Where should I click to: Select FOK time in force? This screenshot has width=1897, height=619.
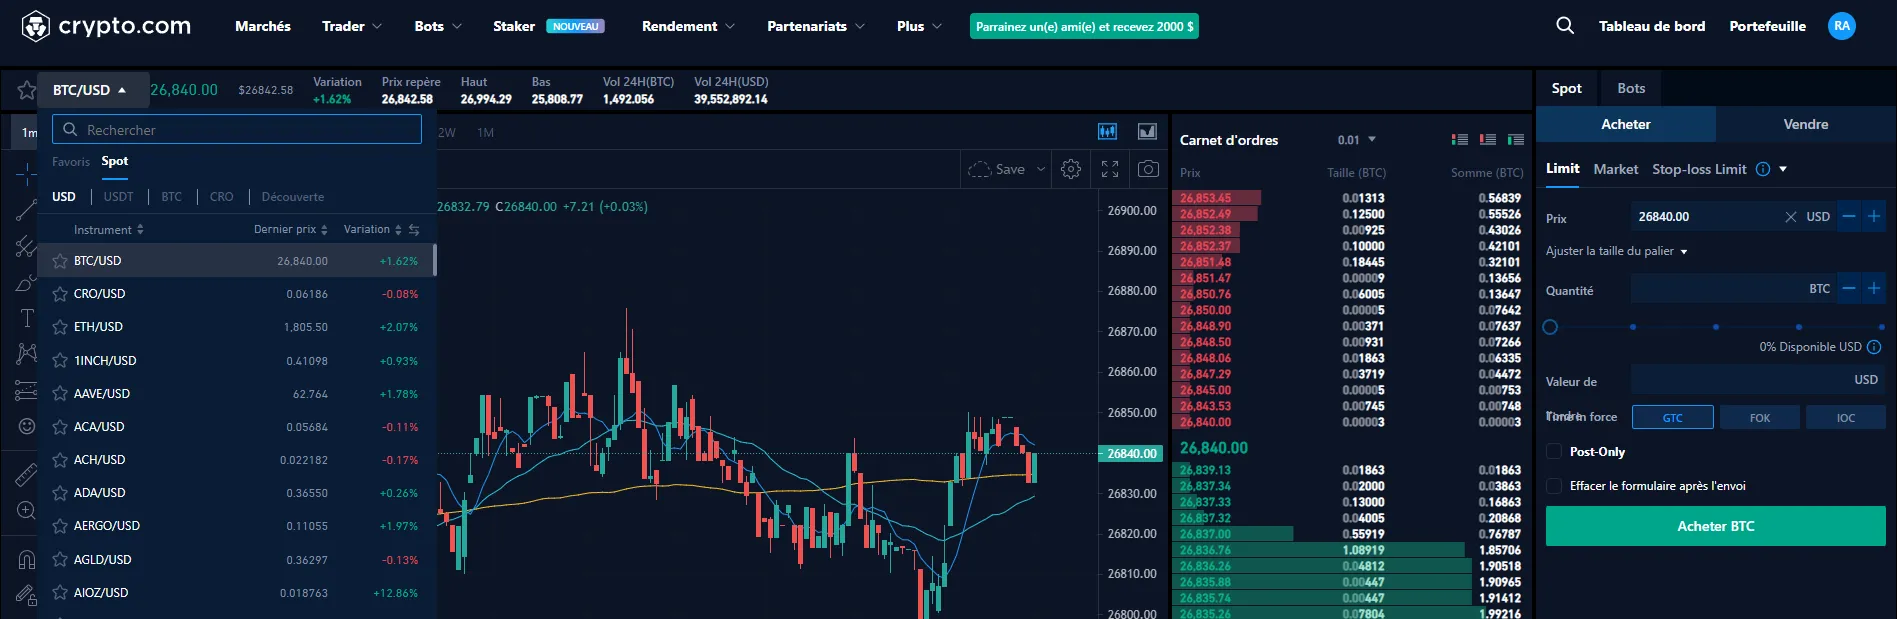tap(1759, 417)
